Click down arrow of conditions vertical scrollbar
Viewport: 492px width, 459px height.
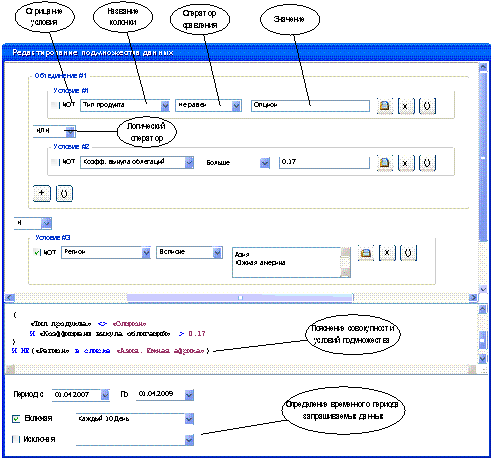[483, 289]
